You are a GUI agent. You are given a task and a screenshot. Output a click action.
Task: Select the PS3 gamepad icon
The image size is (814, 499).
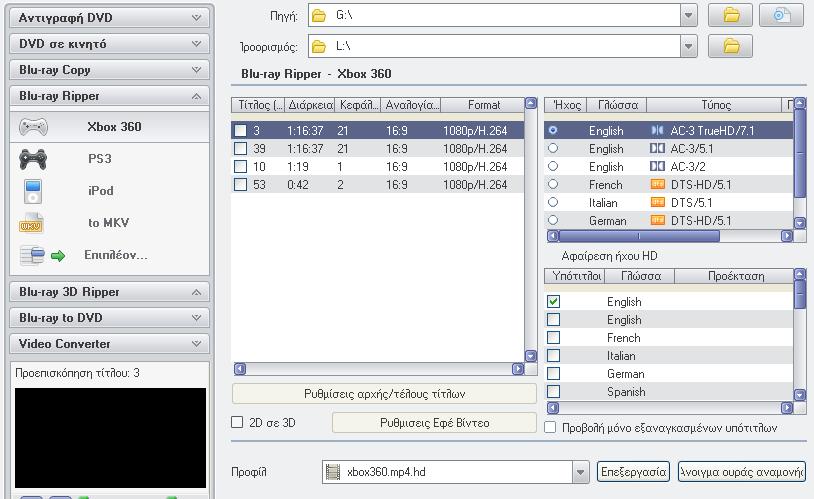click(34, 159)
